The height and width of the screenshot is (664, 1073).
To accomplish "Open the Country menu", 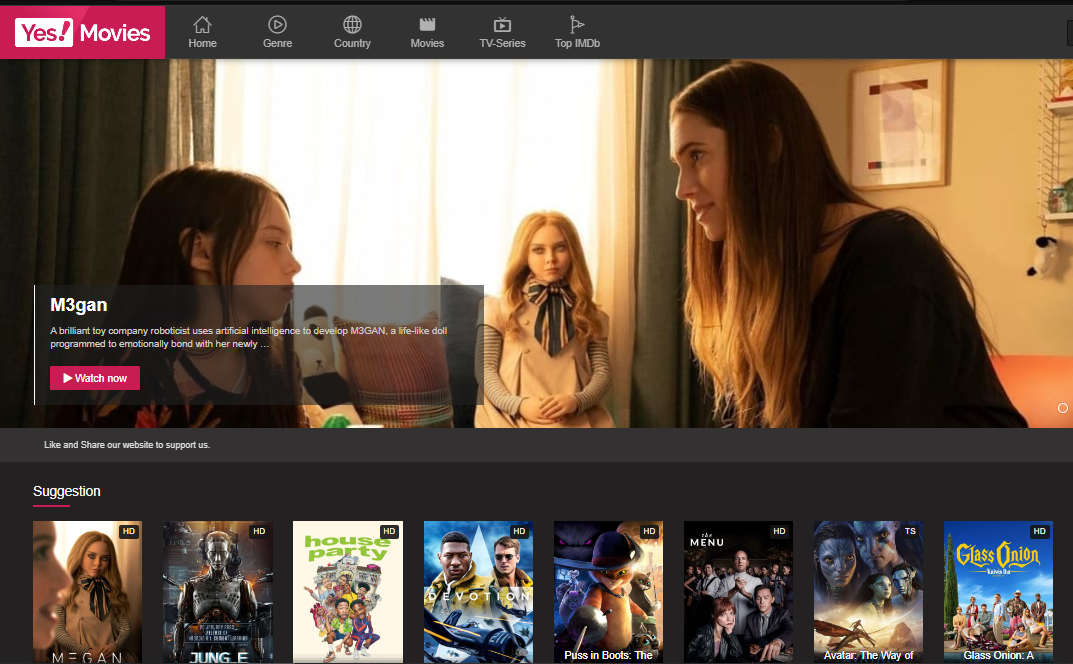I will coord(352,33).
